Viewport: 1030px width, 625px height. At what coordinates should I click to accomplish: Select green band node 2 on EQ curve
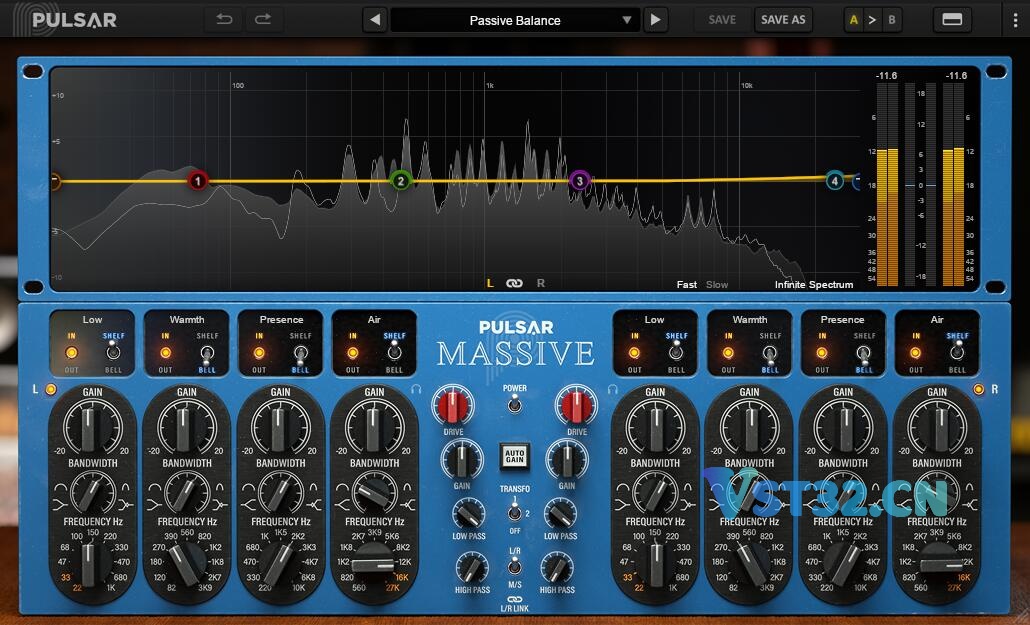(401, 181)
